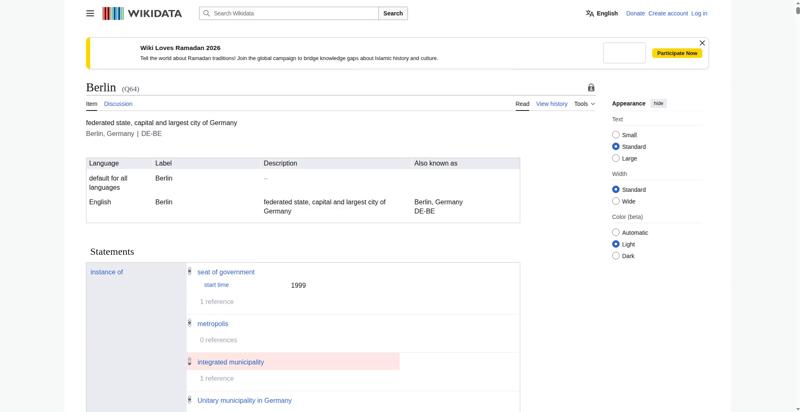Click rank icon beside metropolis
800x412 pixels.
tap(189, 323)
